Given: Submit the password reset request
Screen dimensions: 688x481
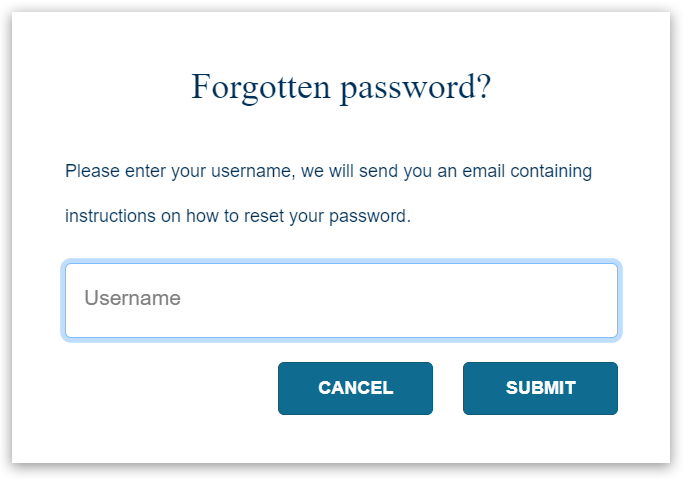Looking at the screenshot, I should pyautogui.click(x=540, y=388).
